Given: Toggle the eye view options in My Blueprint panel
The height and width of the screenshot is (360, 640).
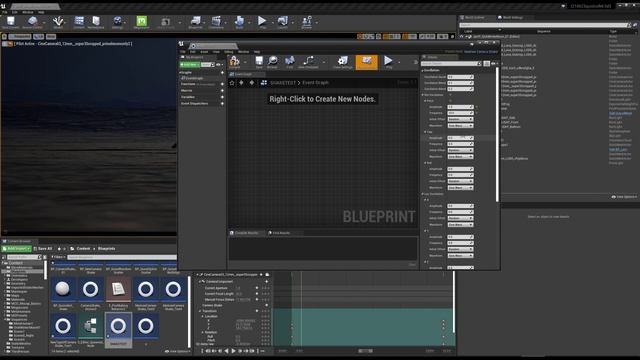Looking at the screenshot, I should pyautogui.click(x=219, y=64).
